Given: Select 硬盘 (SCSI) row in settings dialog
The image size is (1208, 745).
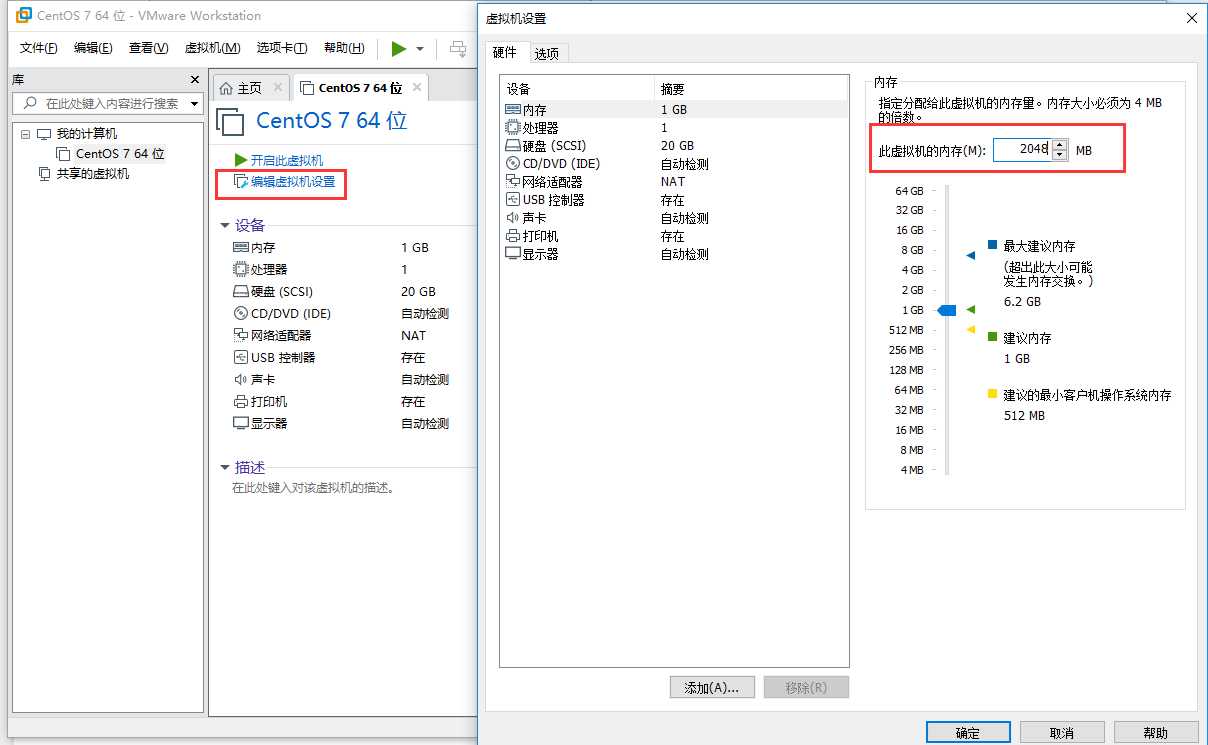Looking at the screenshot, I should [674, 146].
